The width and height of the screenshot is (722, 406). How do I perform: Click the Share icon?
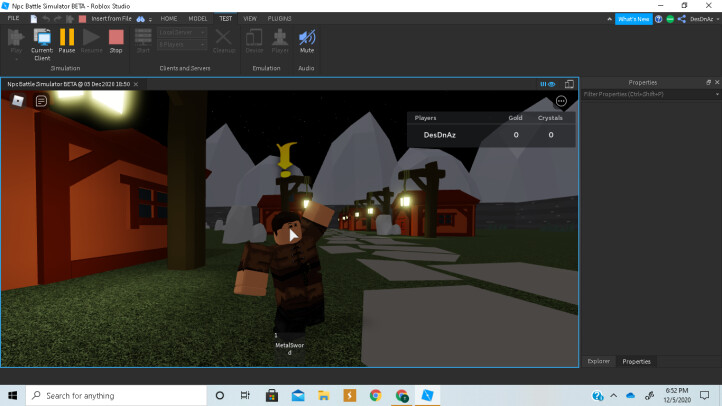click(x=682, y=19)
